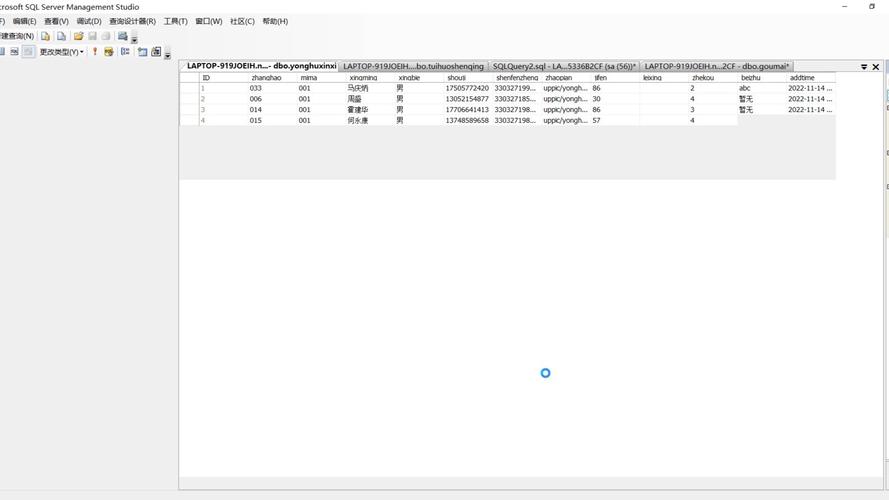Click the Add Group By icon
The height and width of the screenshot is (500, 889).
125,52
